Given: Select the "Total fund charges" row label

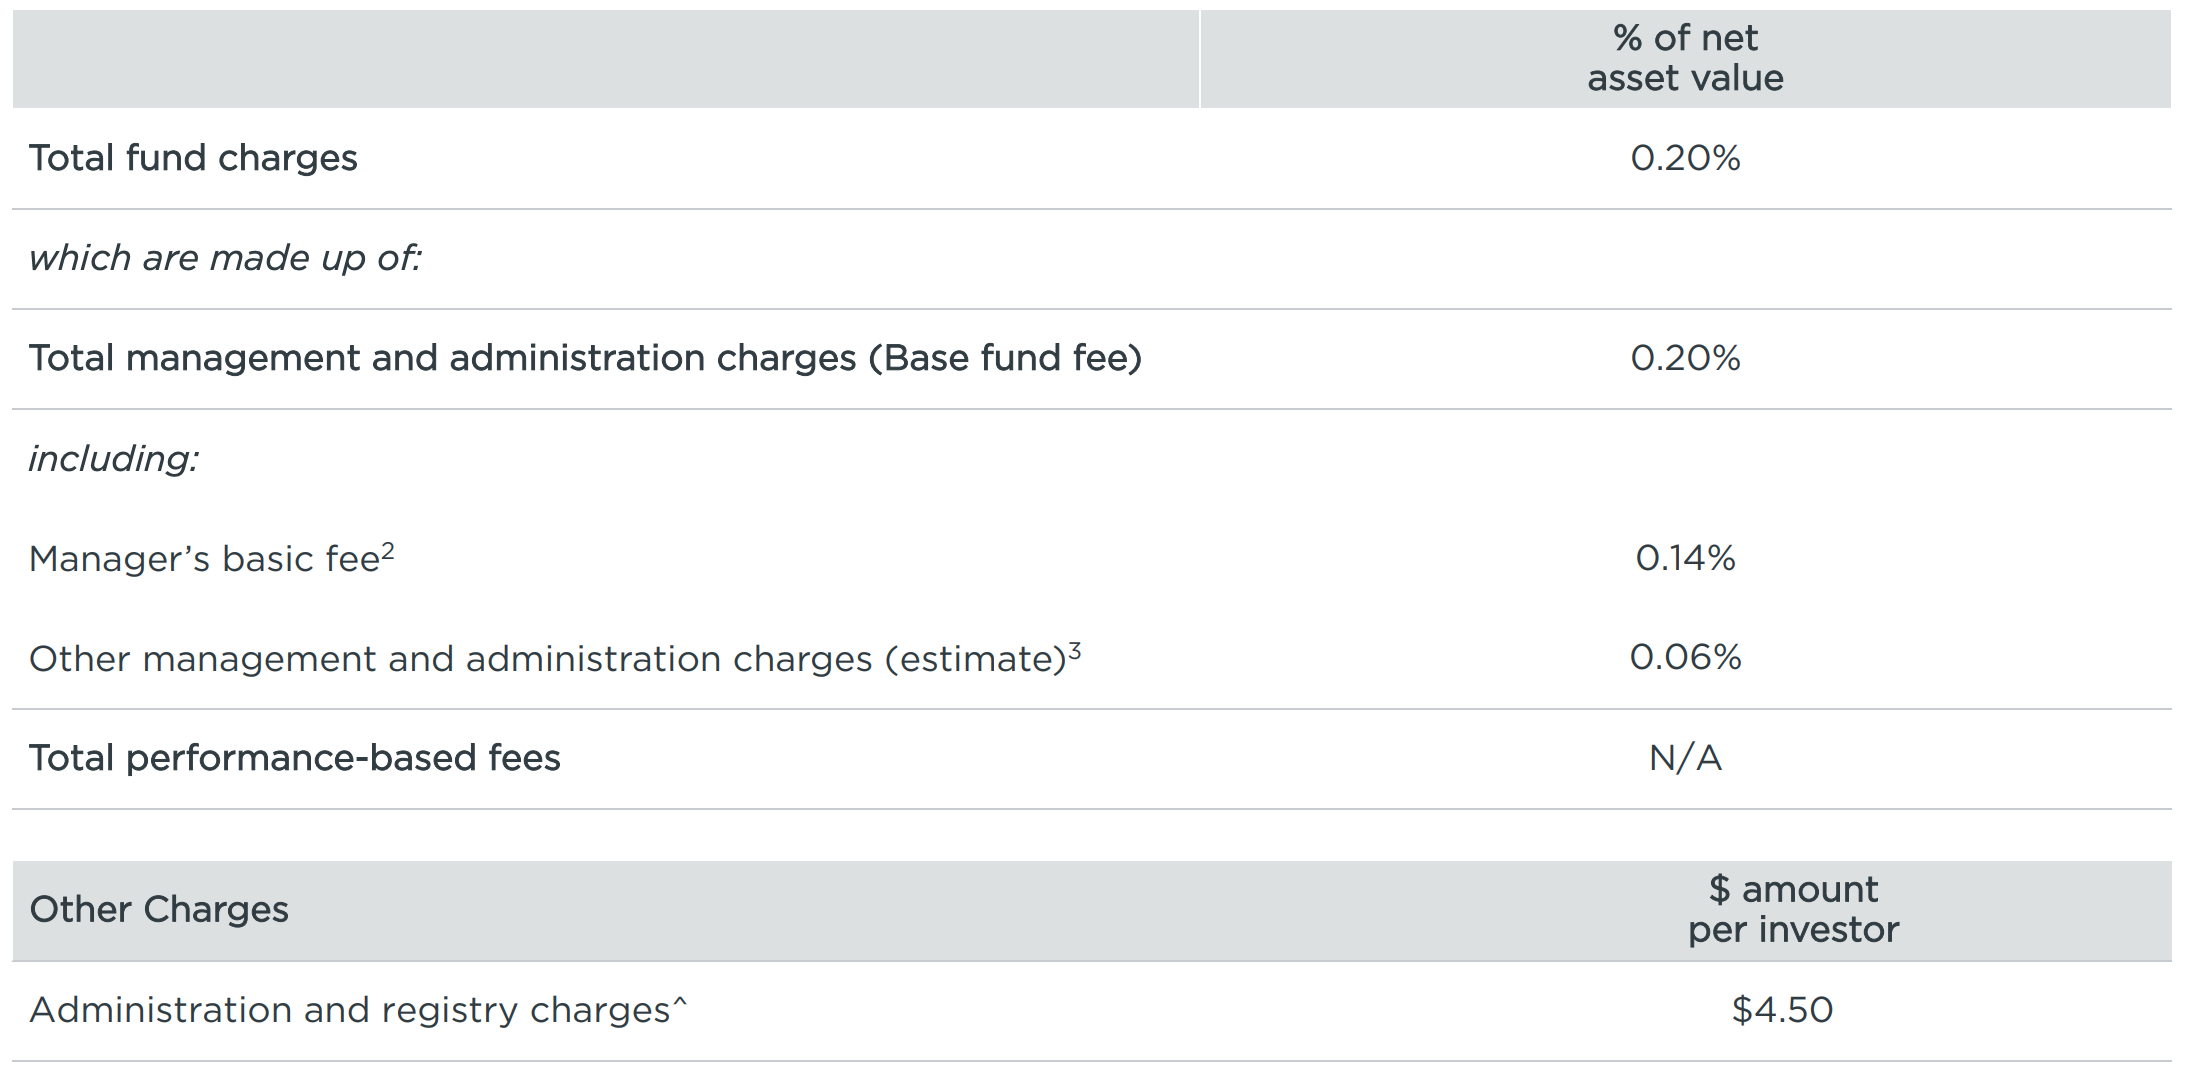Looking at the screenshot, I should pos(193,158).
